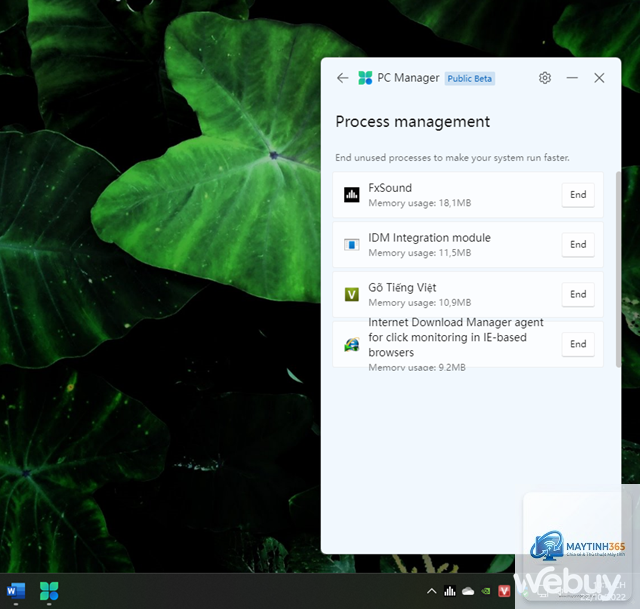Image resolution: width=640 pixels, height=609 pixels.
Task: Minimize the PC Manager window
Action: [x=572, y=78]
